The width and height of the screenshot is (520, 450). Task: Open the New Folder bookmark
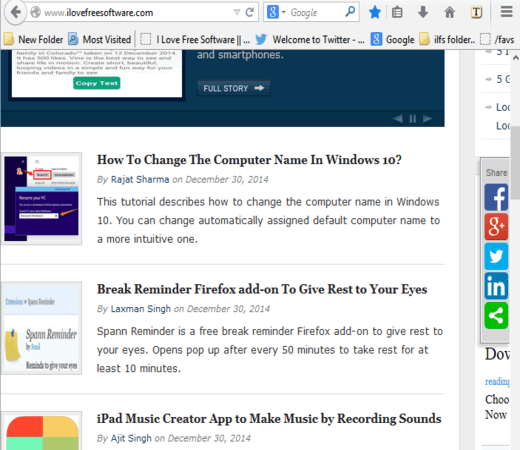[x=33, y=40]
